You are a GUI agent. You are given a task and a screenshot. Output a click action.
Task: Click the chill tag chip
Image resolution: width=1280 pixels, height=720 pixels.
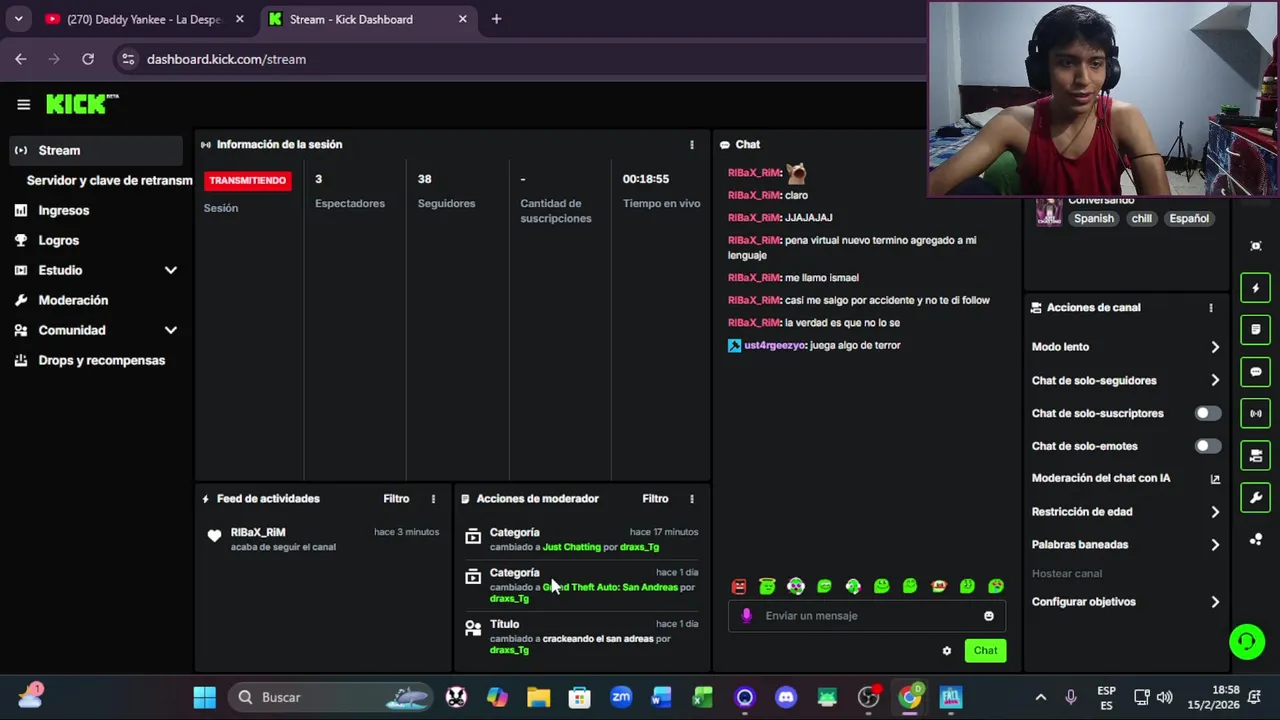tap(1141, 219)
